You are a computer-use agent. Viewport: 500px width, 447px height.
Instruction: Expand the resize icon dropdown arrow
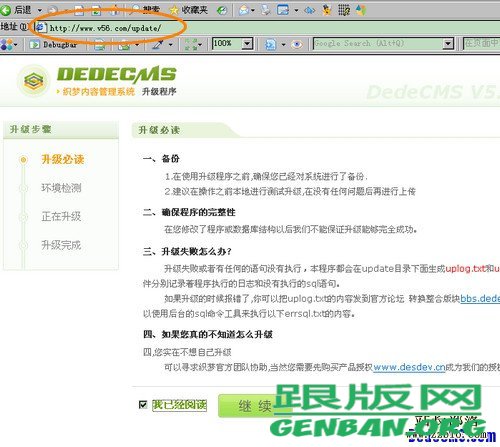point(200,44)
